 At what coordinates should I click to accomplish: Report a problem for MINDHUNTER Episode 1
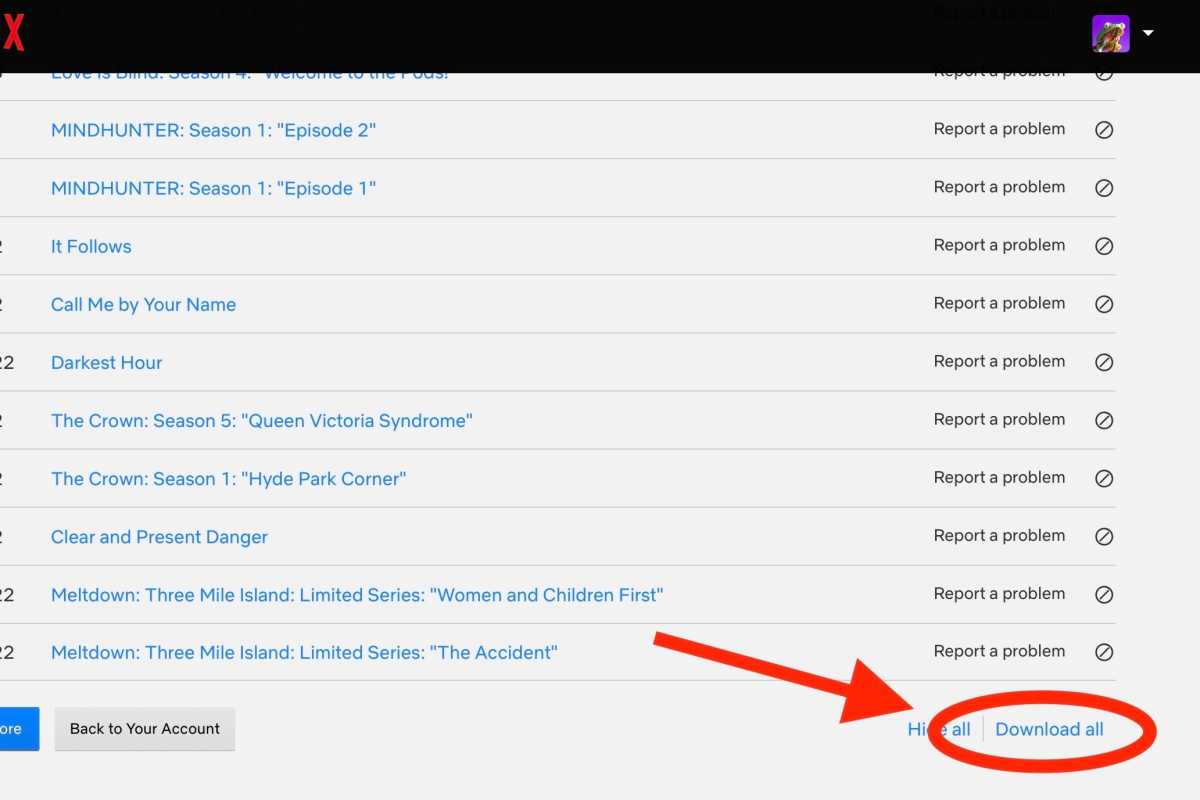(x=999, y=187)
